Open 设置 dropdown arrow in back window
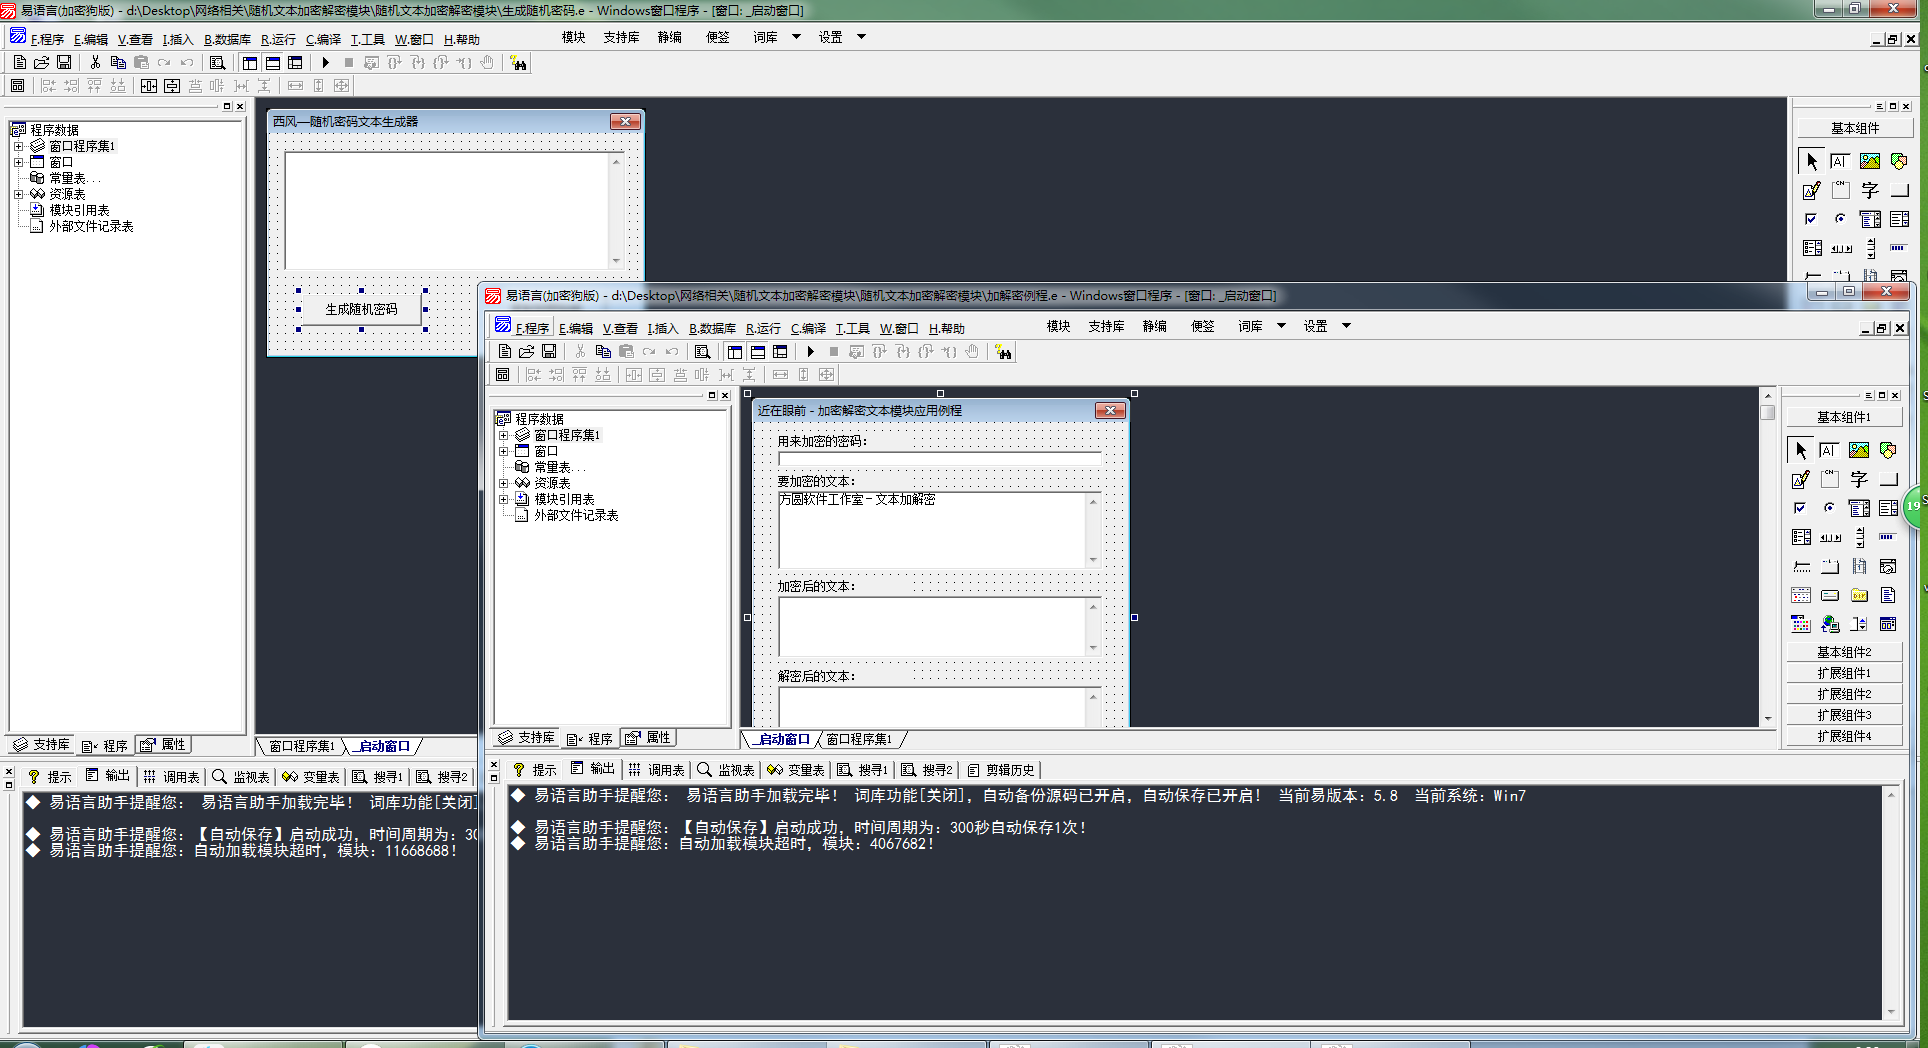The width and height of the screenshot is (1928, 1048). (861, 37)
